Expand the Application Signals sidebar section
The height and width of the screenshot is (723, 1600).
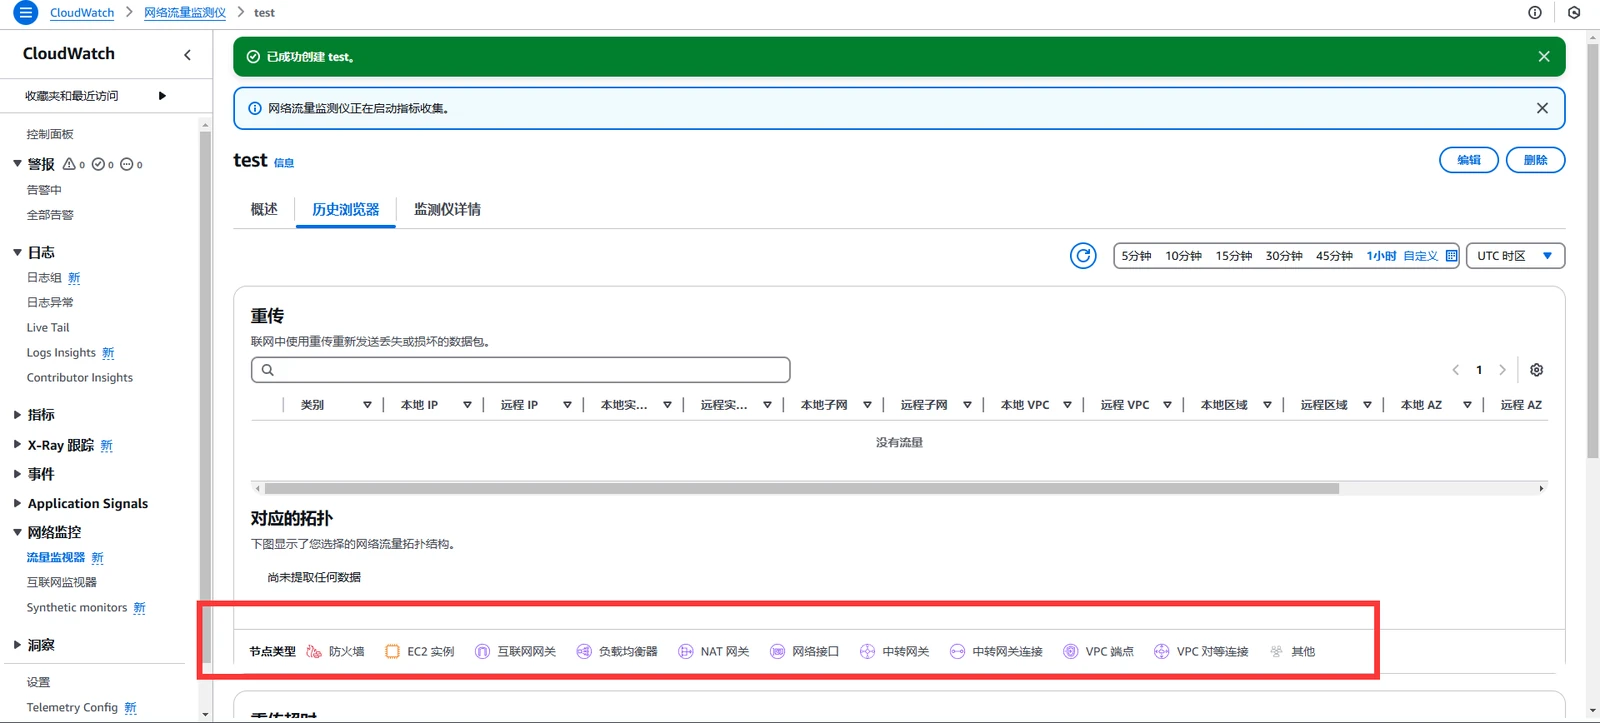(17, 503)
